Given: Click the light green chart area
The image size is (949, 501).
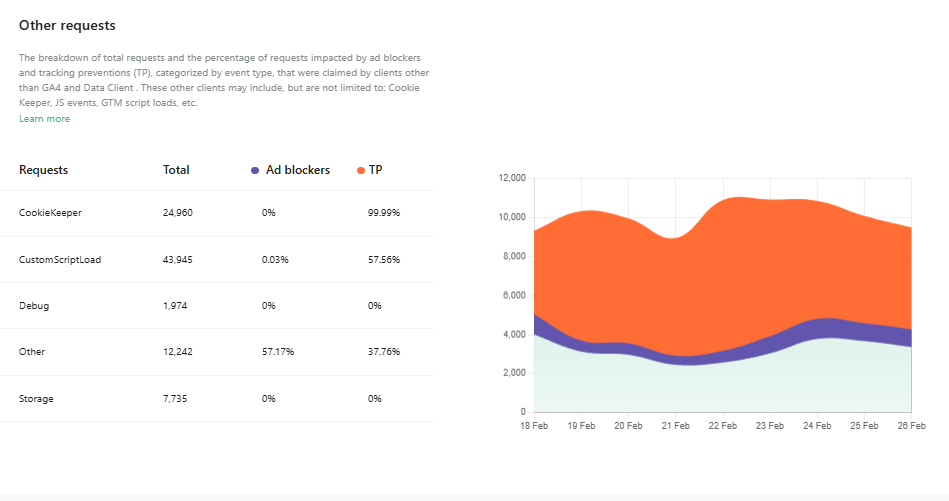Looking at the screenshot, I should point(720,388).
